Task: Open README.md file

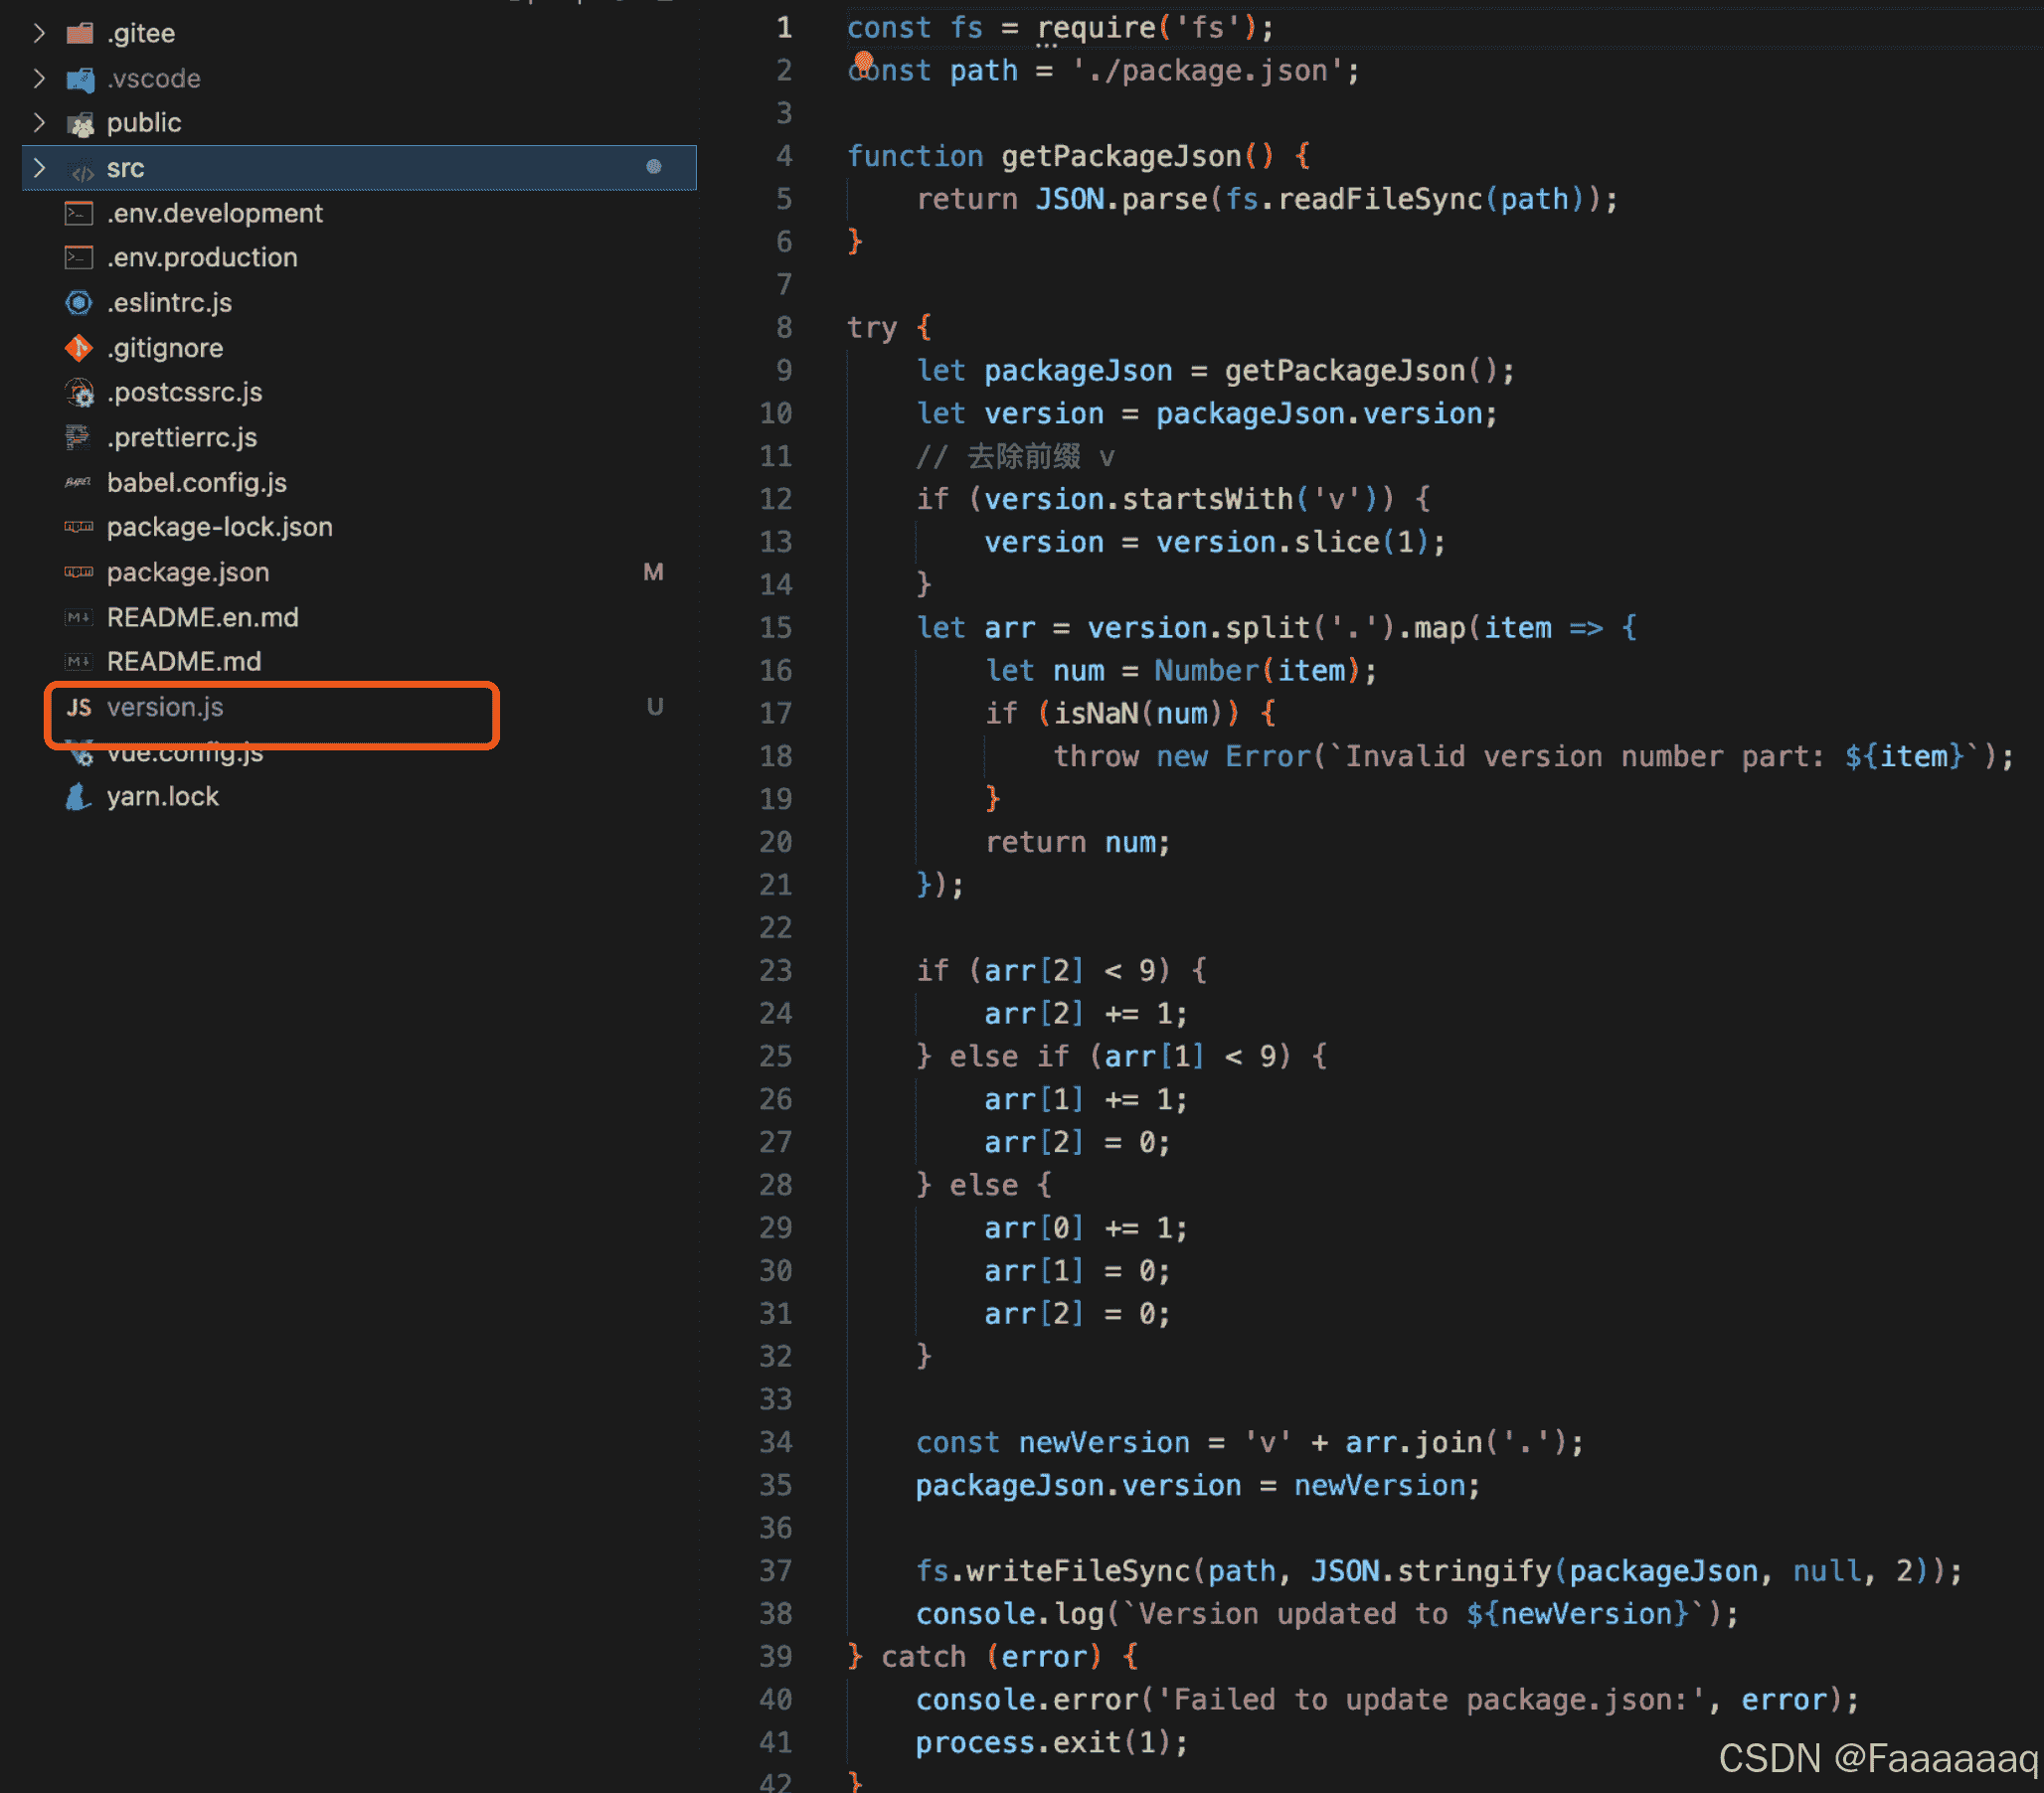Action: point(184,662)
